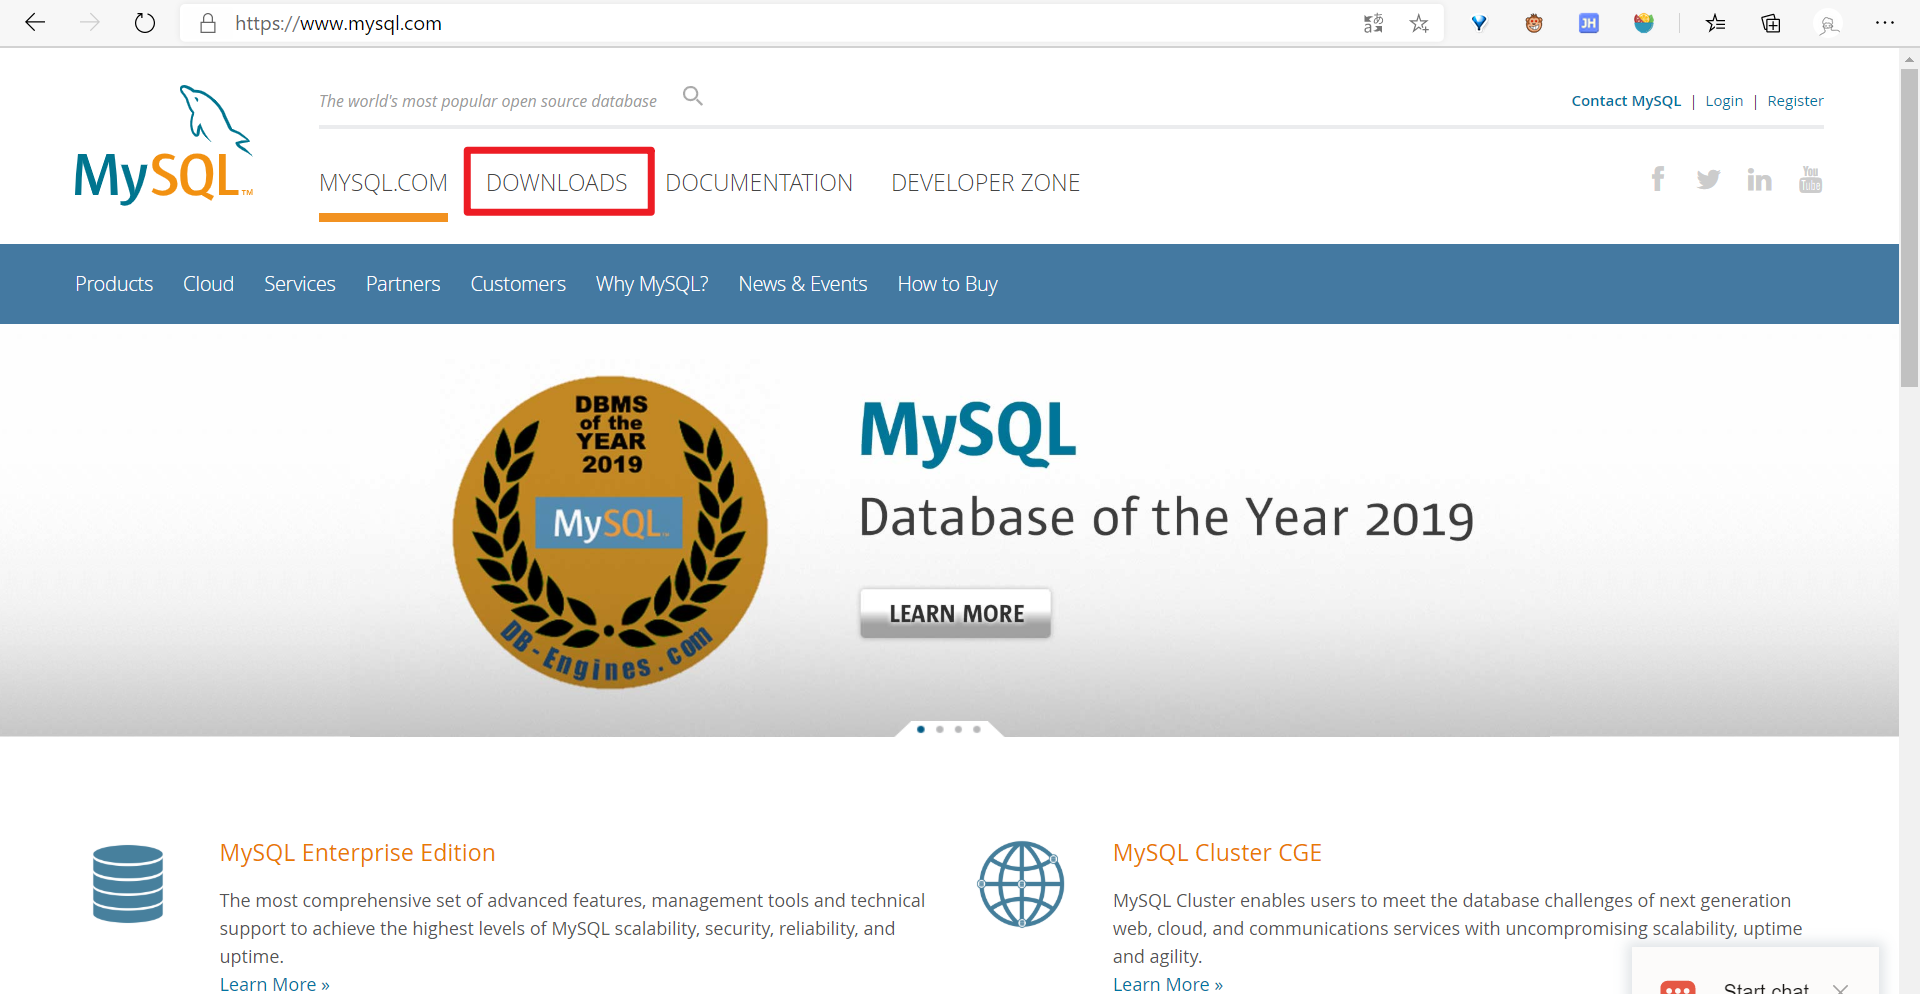Open the News & Events menu item

pos(803,284)
